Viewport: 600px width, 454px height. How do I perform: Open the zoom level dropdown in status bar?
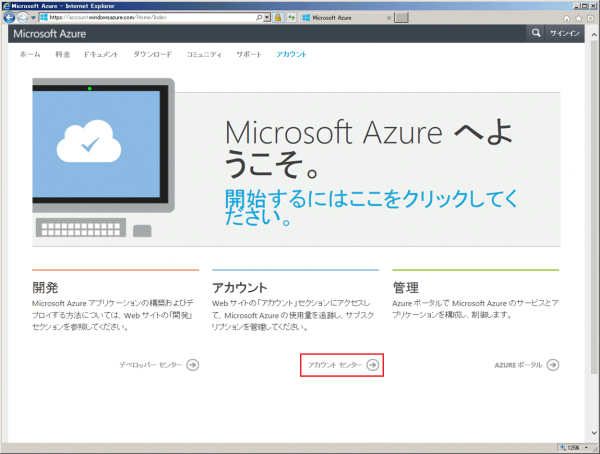(x=586, y=448)
